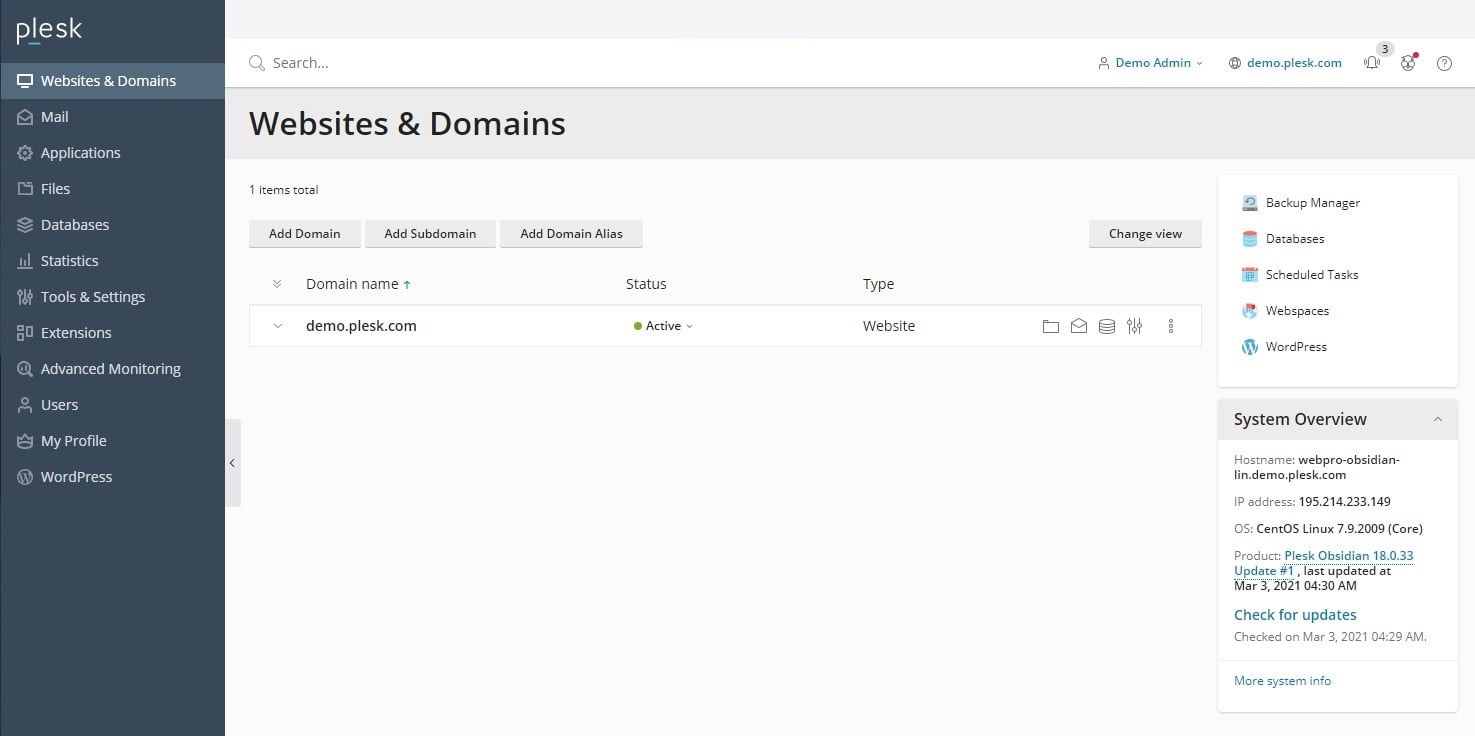Open mail icon in demo.plesk.com row
This screenshot has height=736, width=1475.
point(1078,326)
